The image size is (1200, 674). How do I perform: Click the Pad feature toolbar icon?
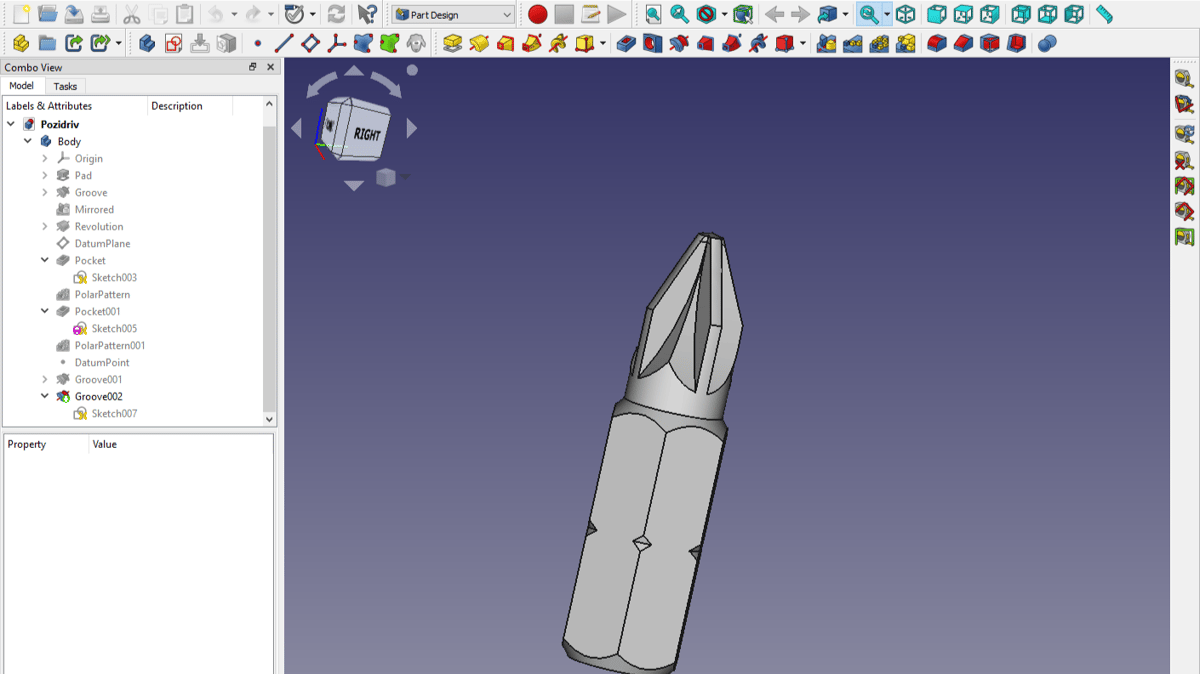[x=452, y=44]
